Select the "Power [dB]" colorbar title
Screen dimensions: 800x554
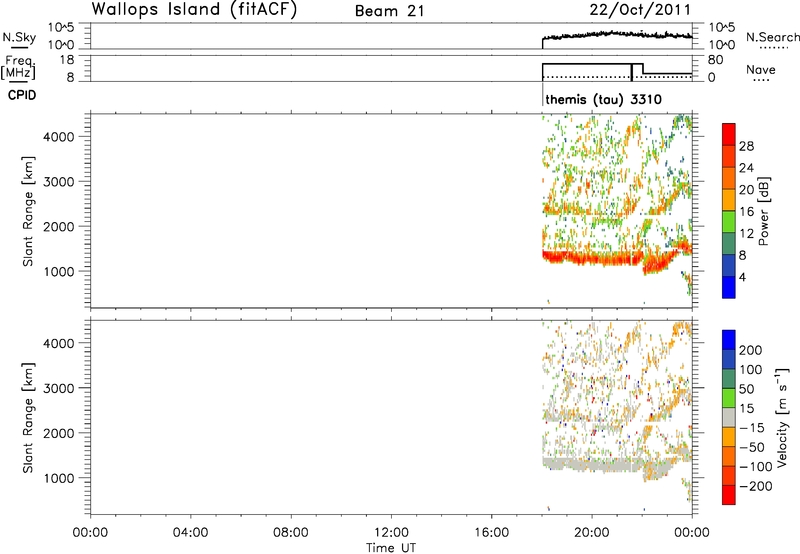pos(763,211)
